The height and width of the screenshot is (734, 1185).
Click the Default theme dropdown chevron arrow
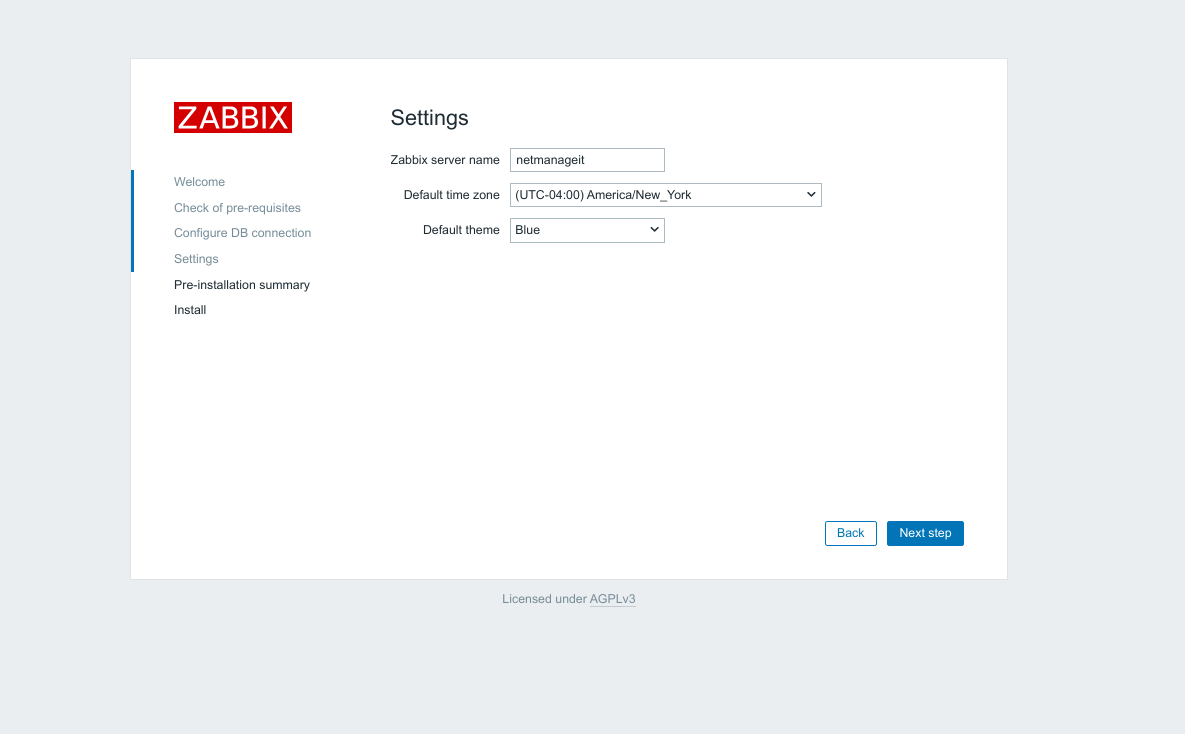[x=654, y=230]
